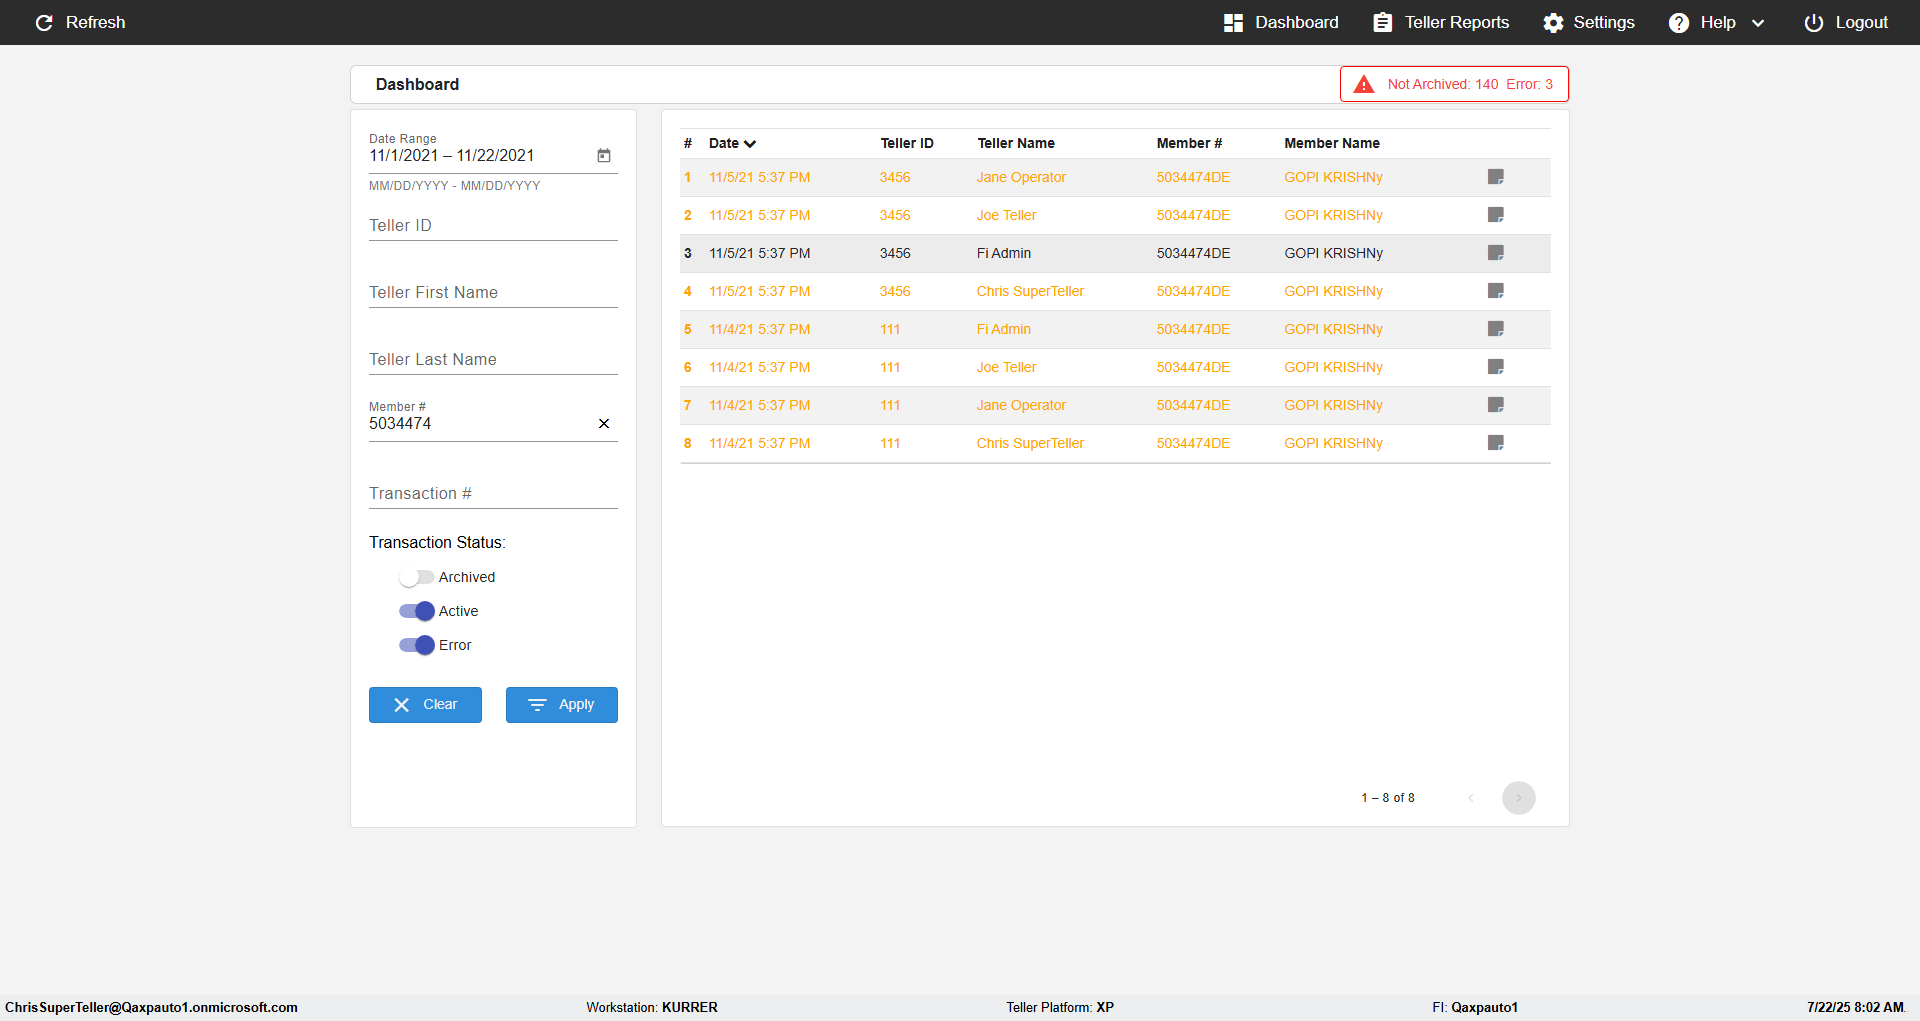Focus the Teller First Name field
The image size is (1920, 1021).
pyautogui.click(x=493, y=293)
